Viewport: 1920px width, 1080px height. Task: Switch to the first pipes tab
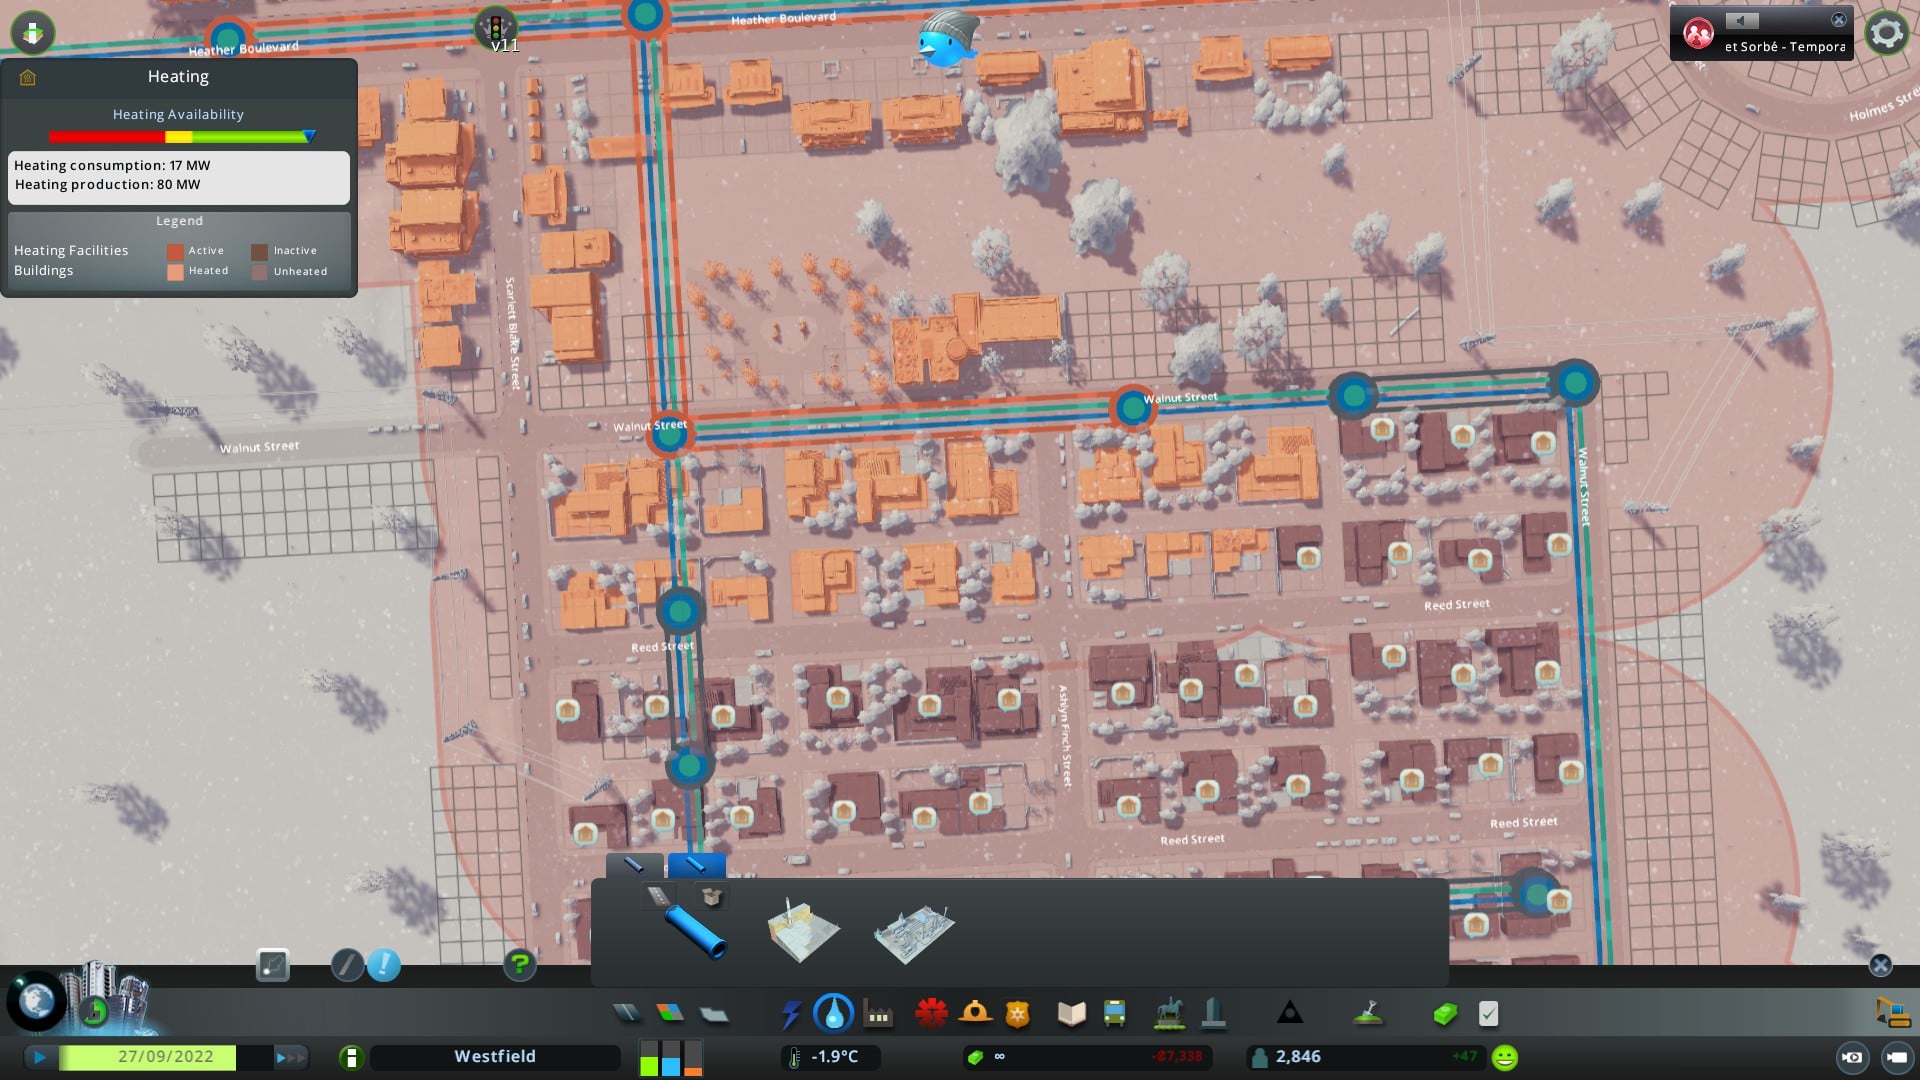point(634,865)
